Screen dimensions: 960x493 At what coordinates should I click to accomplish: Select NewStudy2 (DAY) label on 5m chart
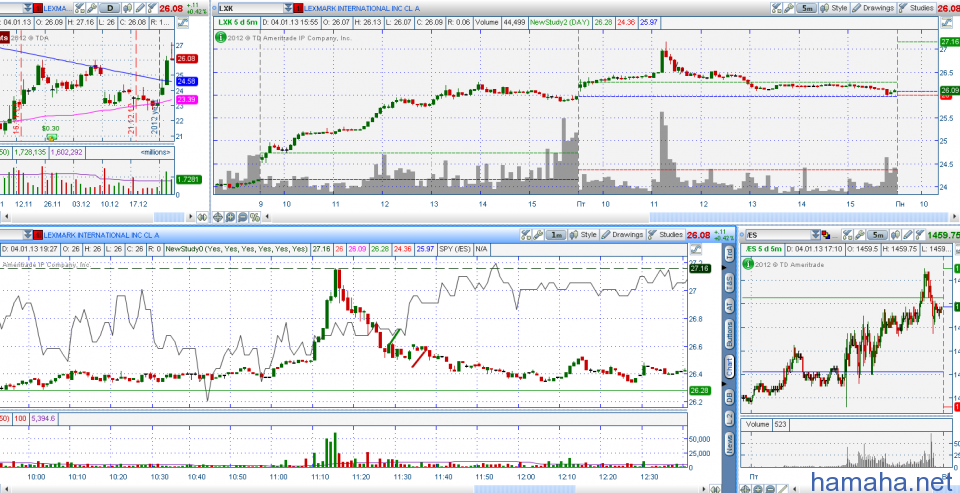tap(560, 22)
